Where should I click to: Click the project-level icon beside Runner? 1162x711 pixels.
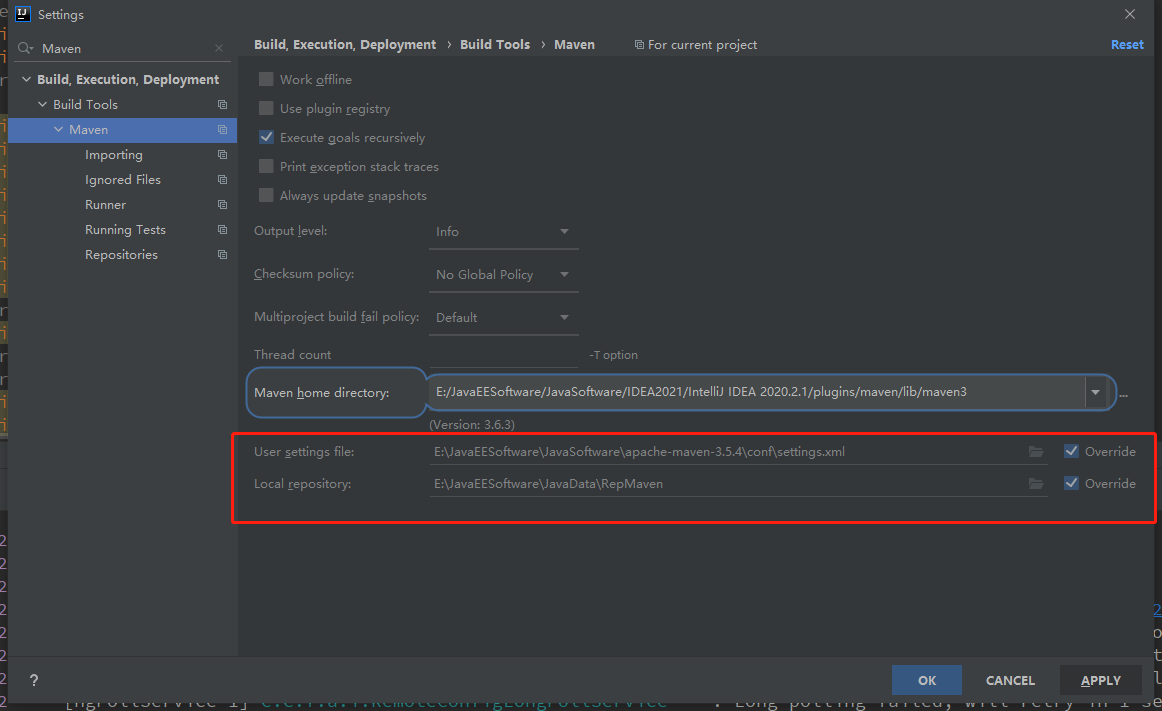coord(222,205)
